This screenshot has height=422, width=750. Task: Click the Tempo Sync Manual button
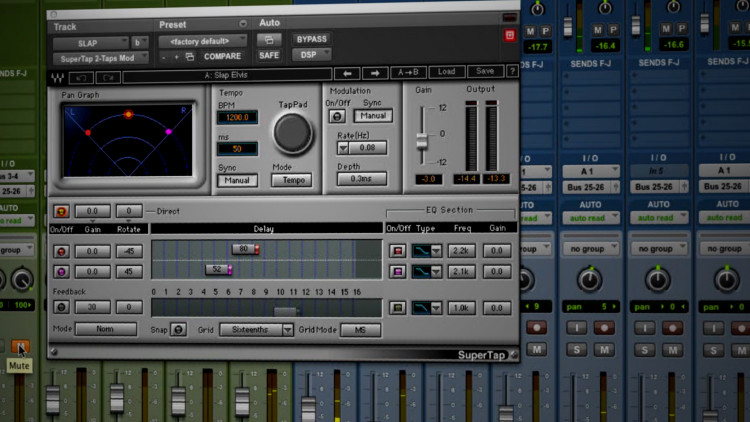click(237, 181)
